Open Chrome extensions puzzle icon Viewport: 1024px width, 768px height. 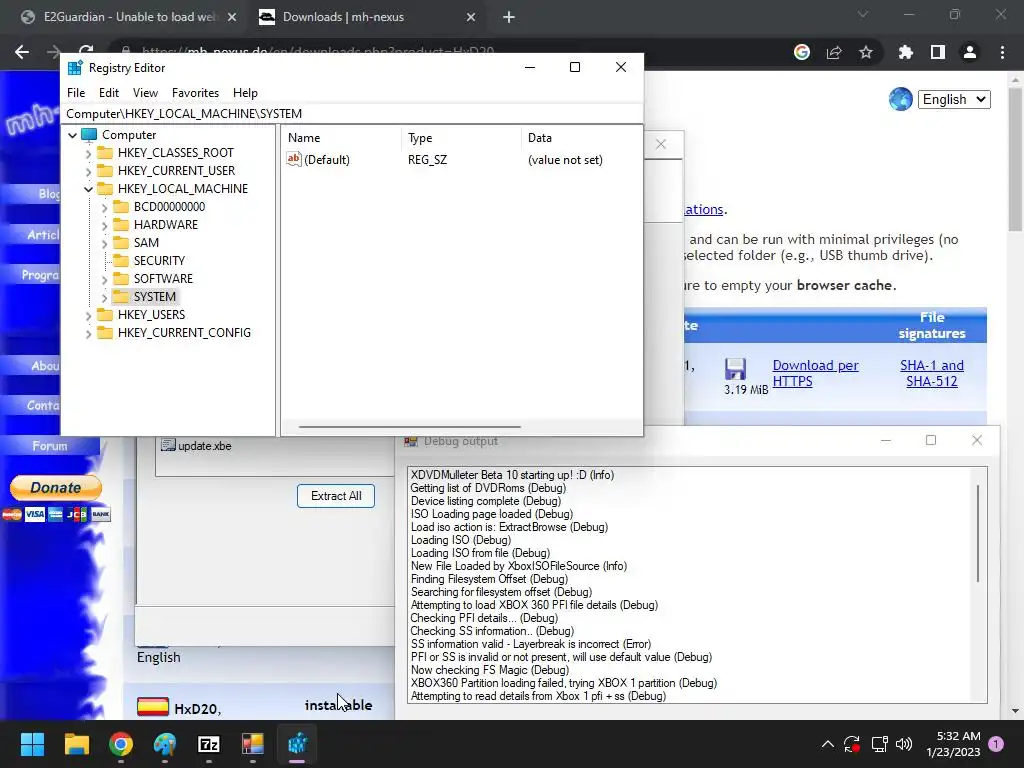coord(906,52)
